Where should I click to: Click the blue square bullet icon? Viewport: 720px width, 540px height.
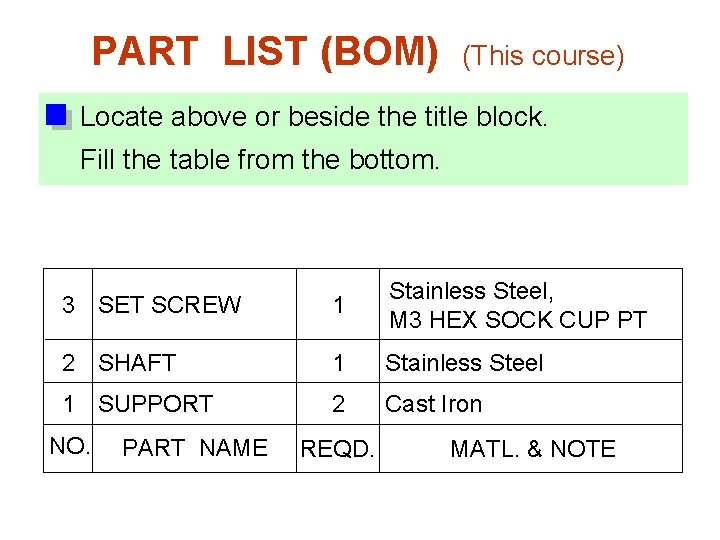click(x=57, y=115)
